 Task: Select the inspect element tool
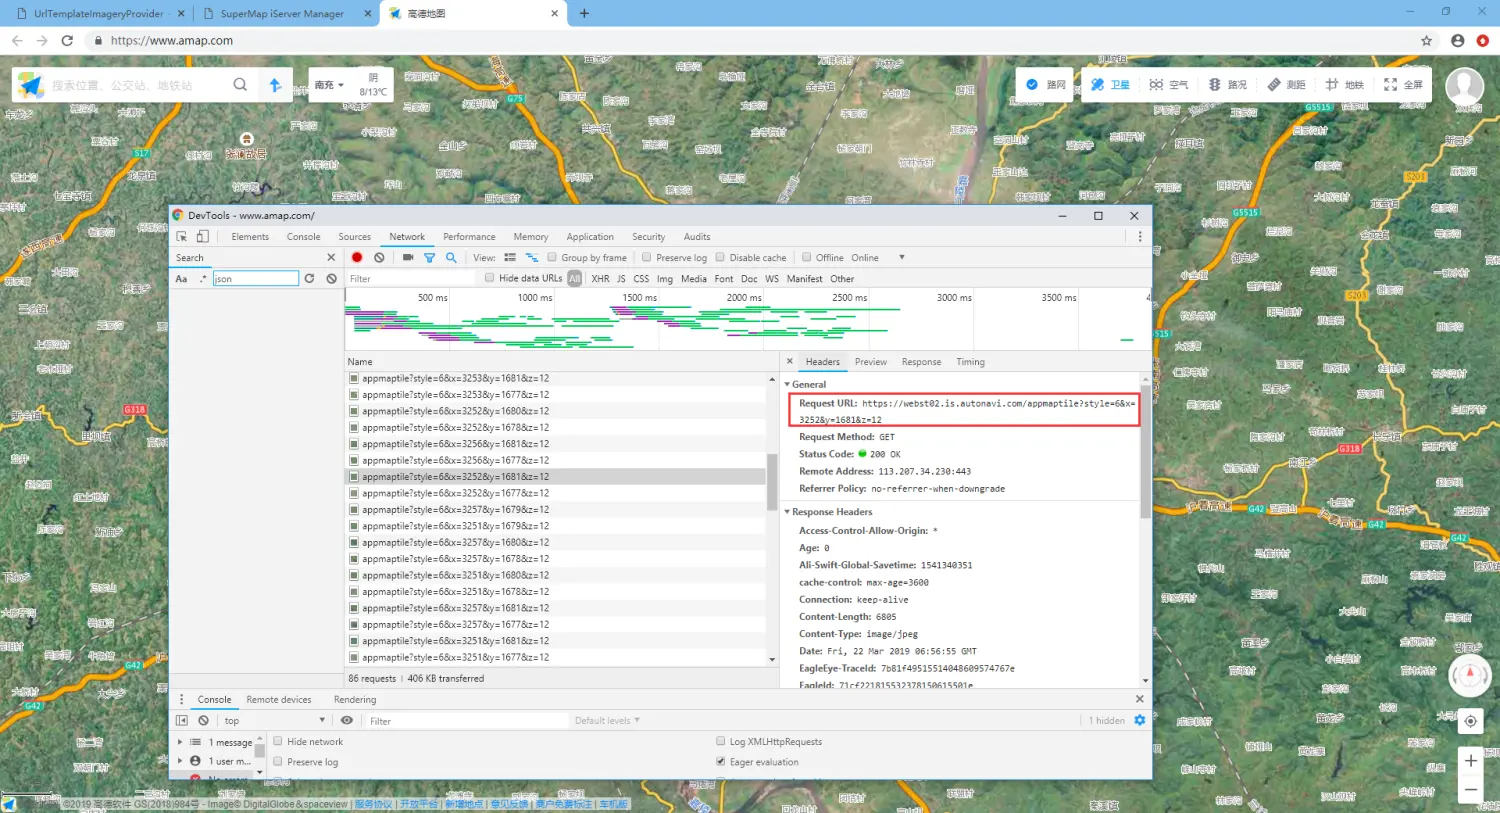point(182,237)
